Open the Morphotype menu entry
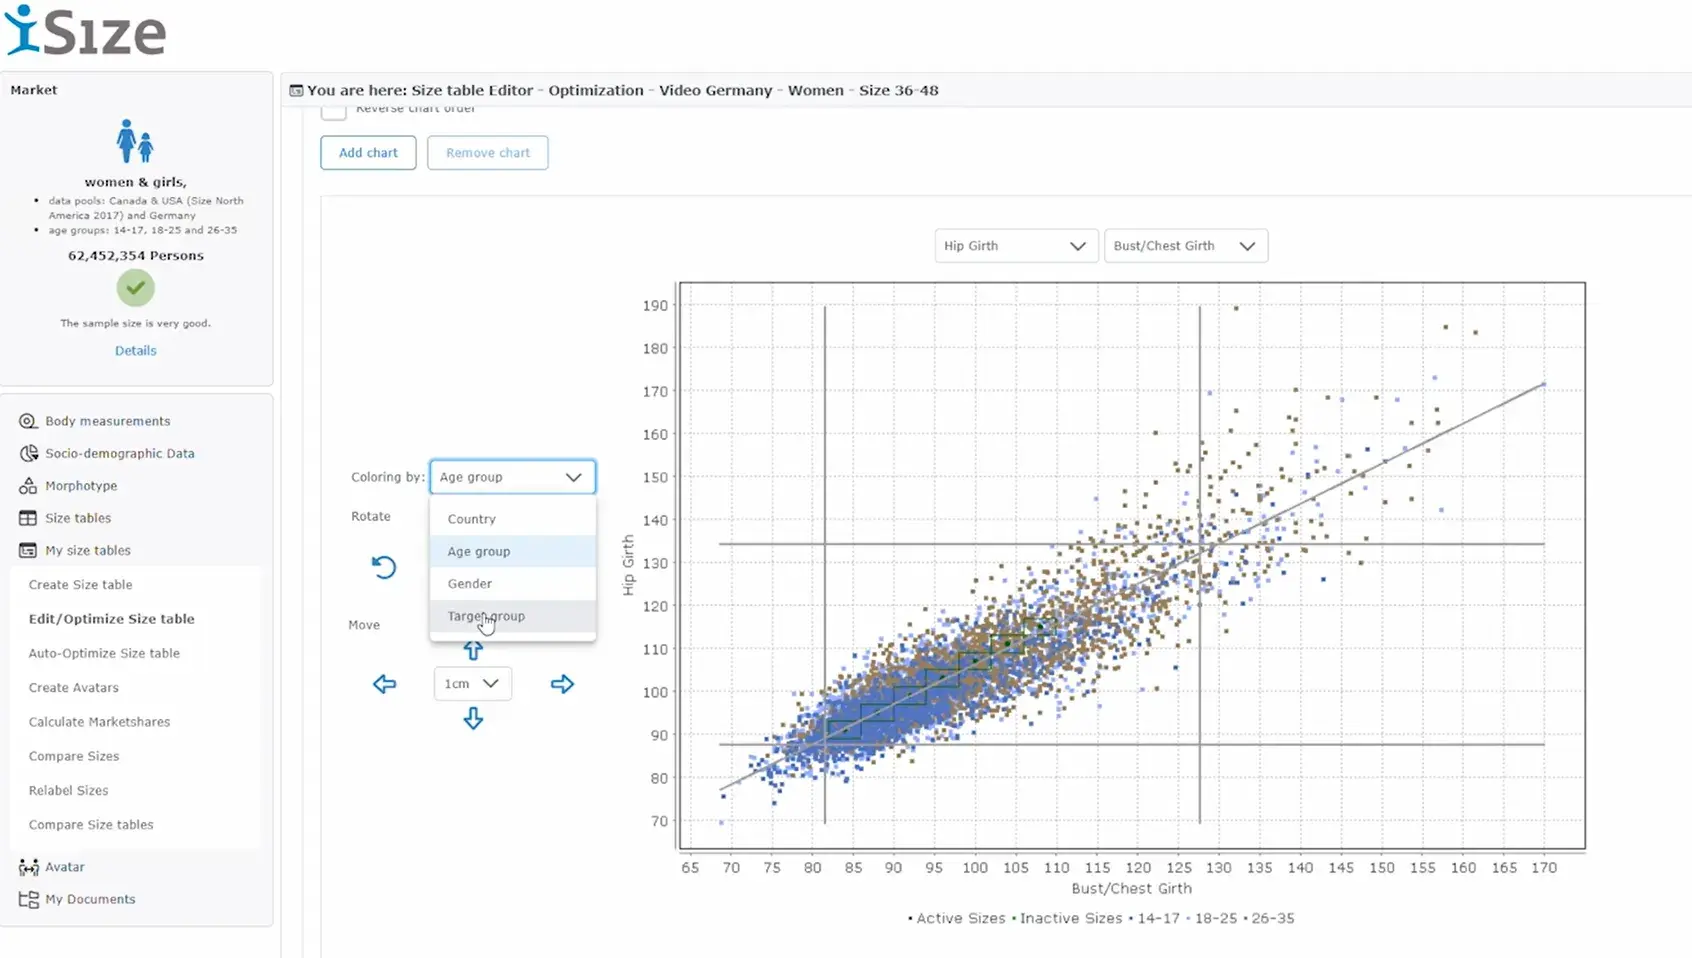This screenshot has width=1692, height=958. pyautogui.click(x=81, y=486)
